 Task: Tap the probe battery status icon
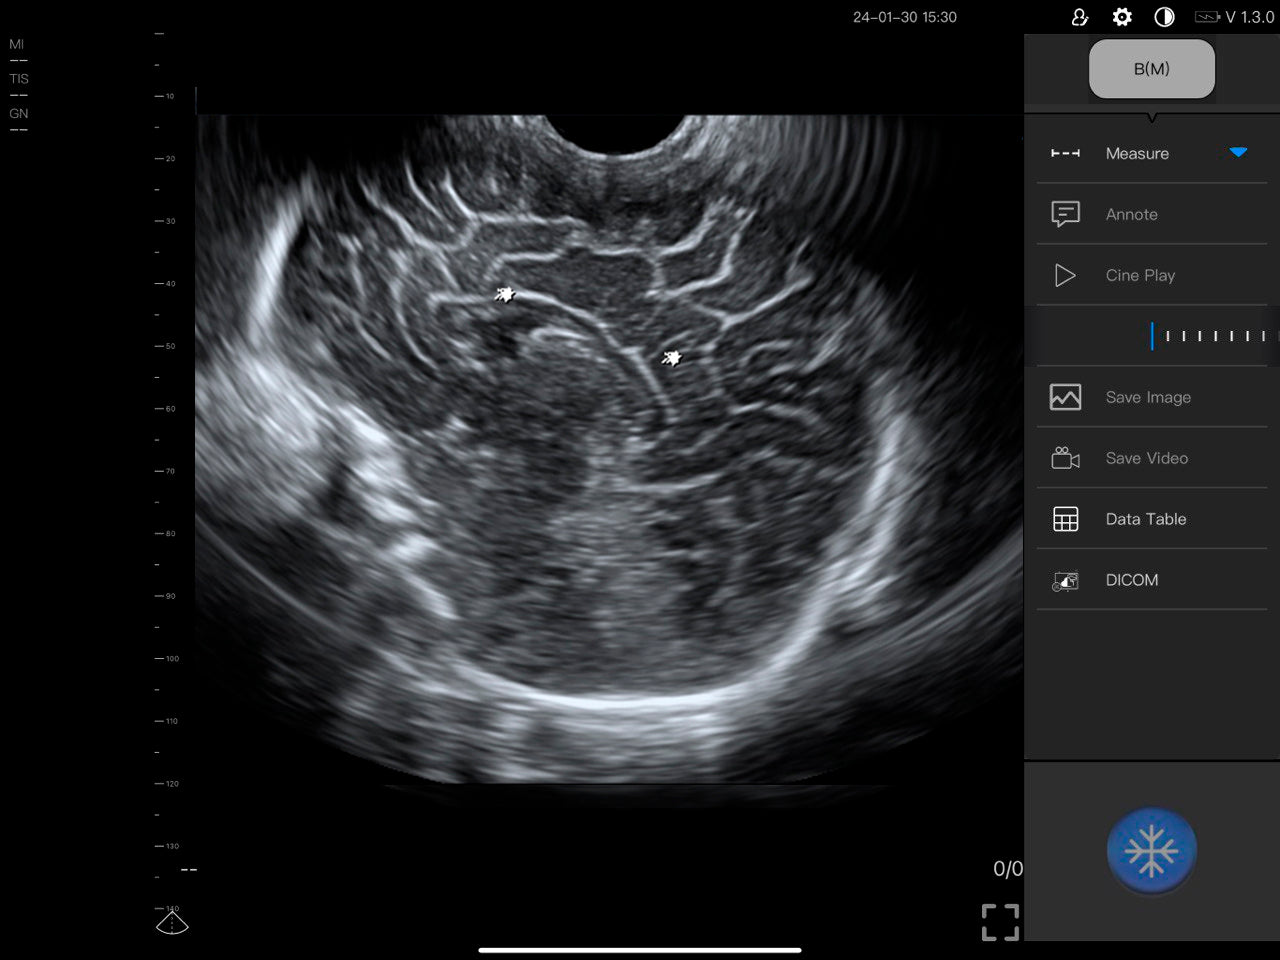coord(1207,17)
